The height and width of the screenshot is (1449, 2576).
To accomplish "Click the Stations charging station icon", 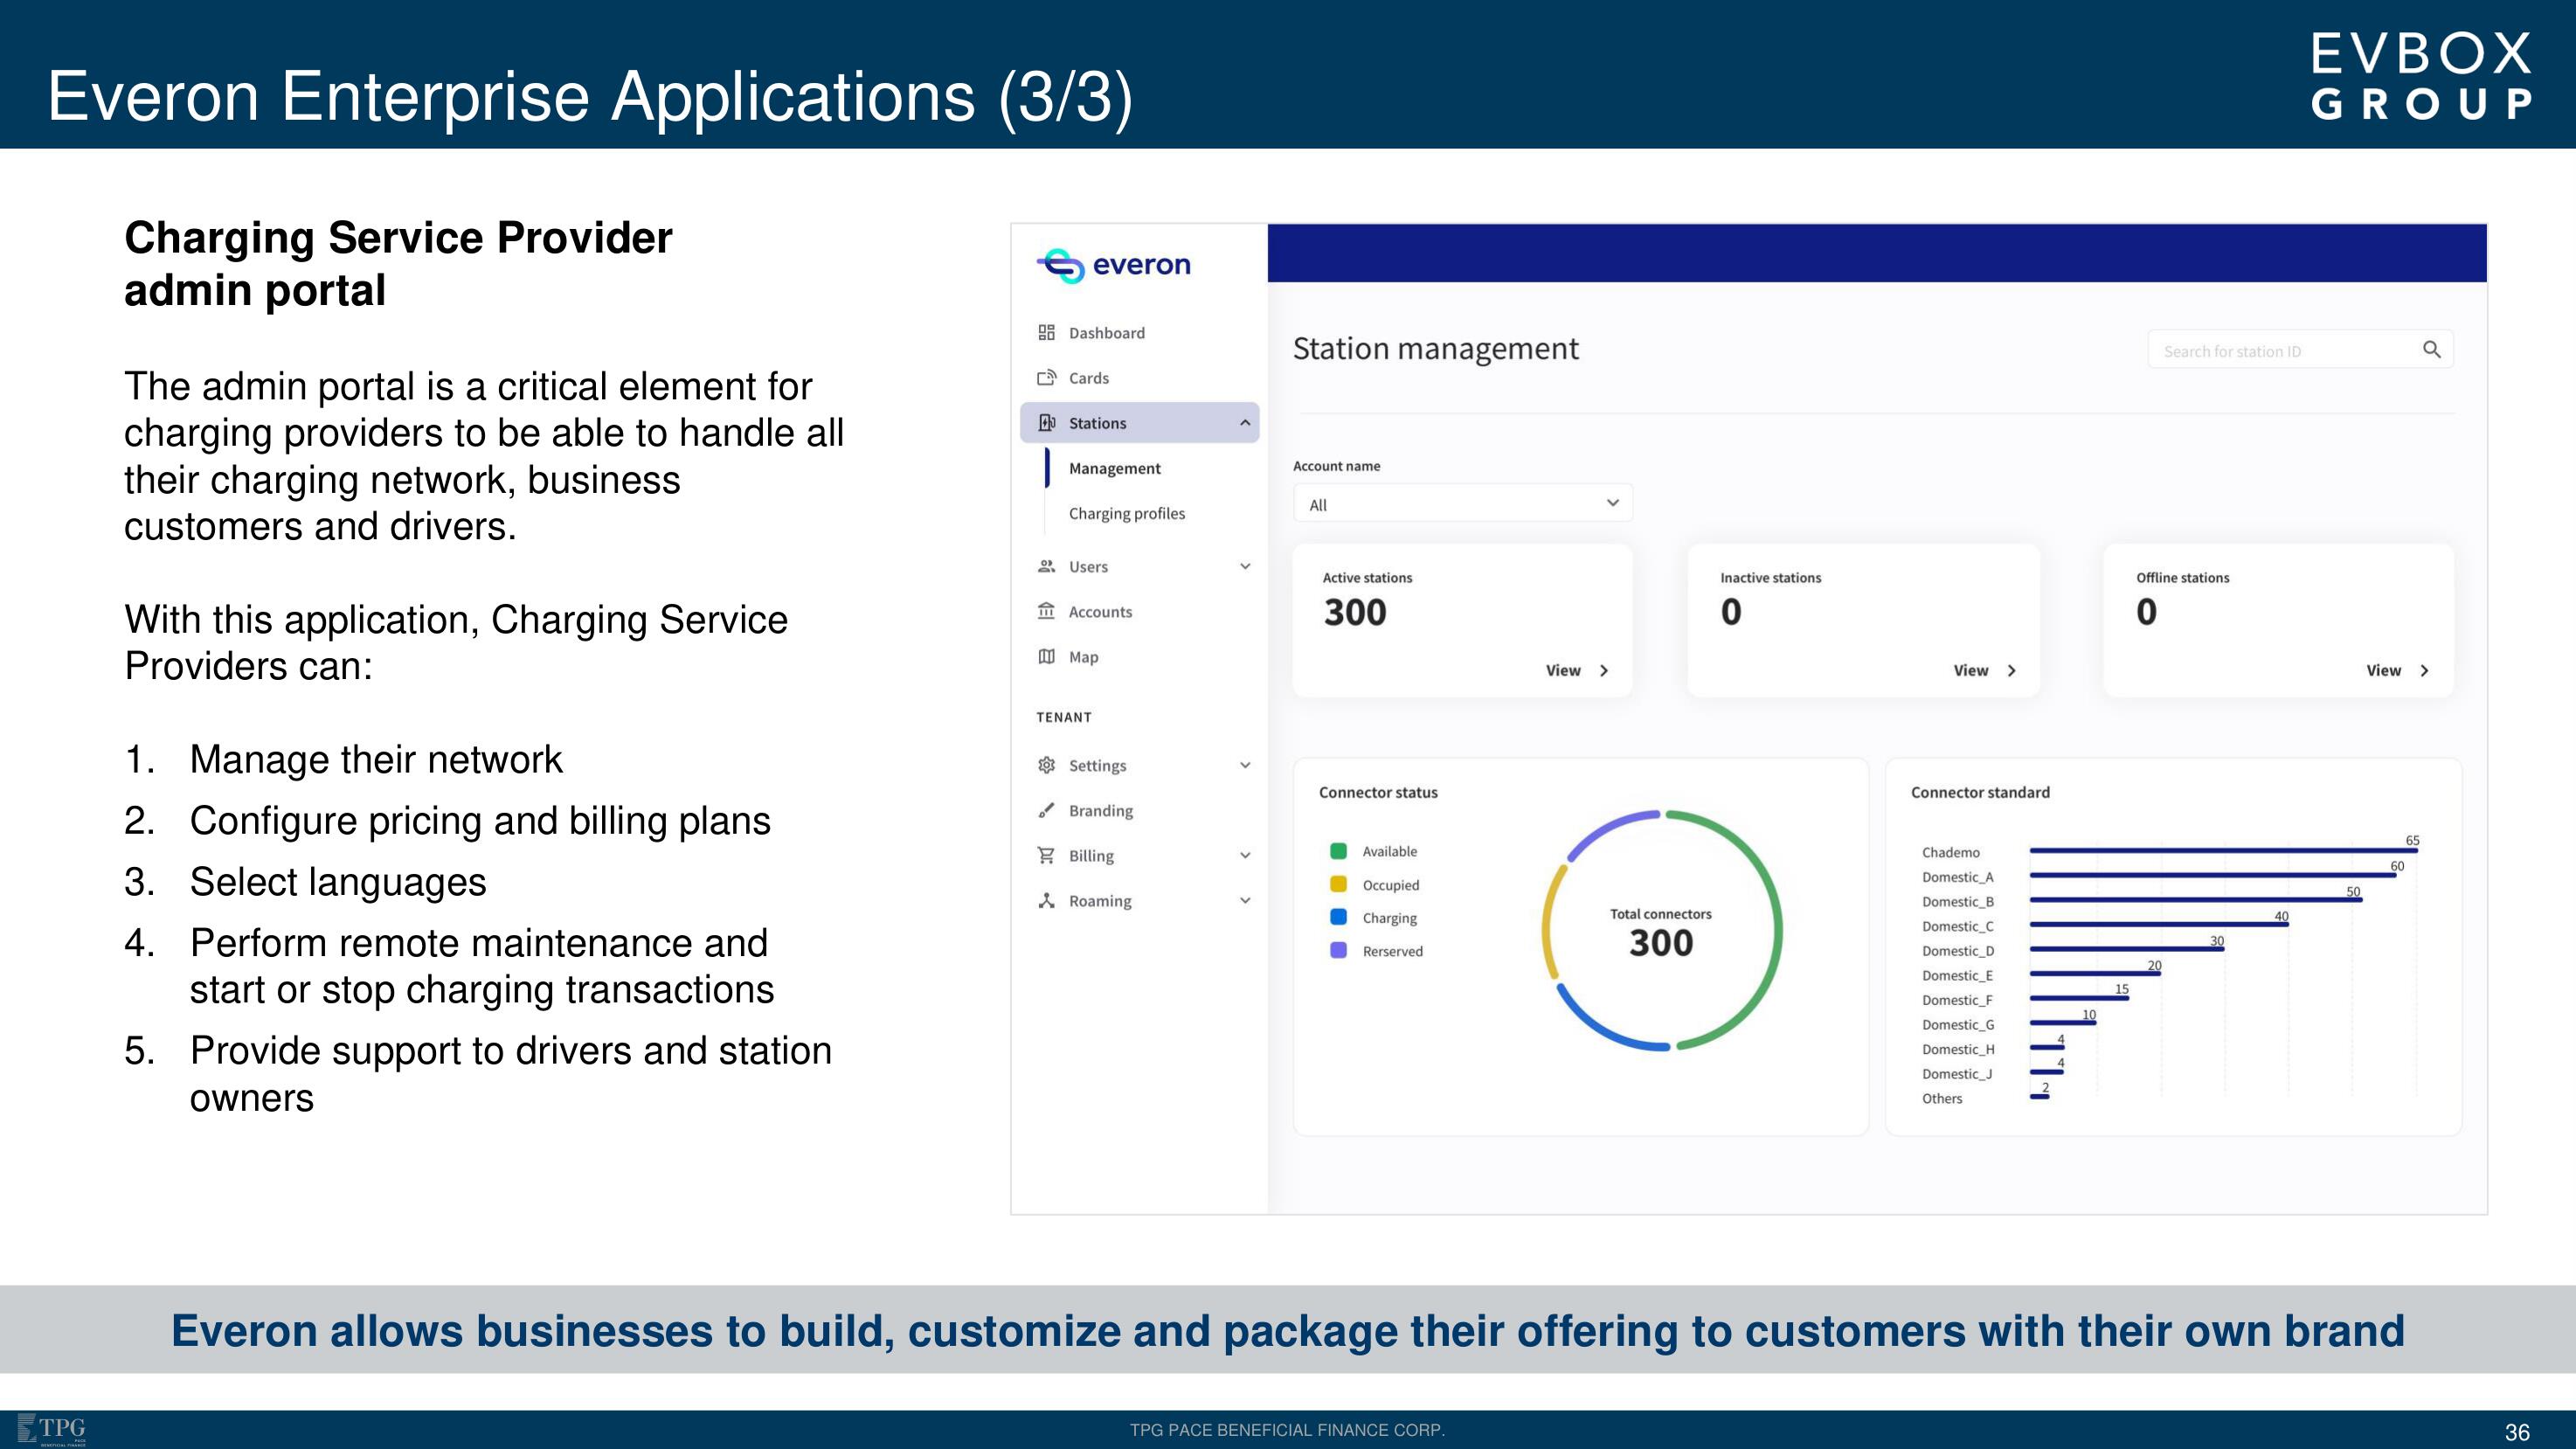I will [1046, 423].
